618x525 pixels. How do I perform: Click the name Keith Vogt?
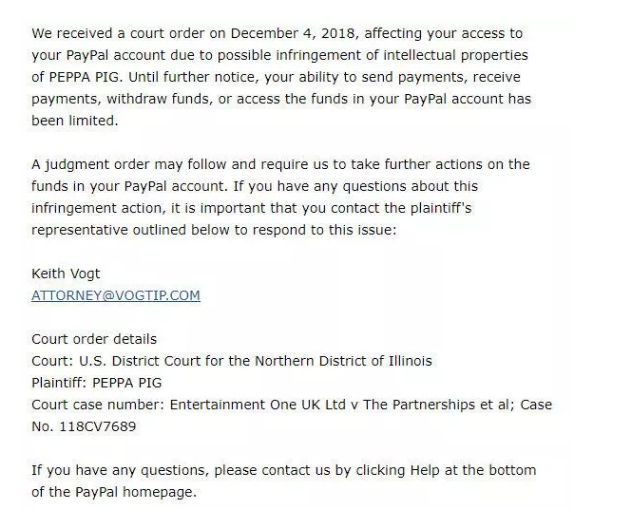click(x=65, y=274)
